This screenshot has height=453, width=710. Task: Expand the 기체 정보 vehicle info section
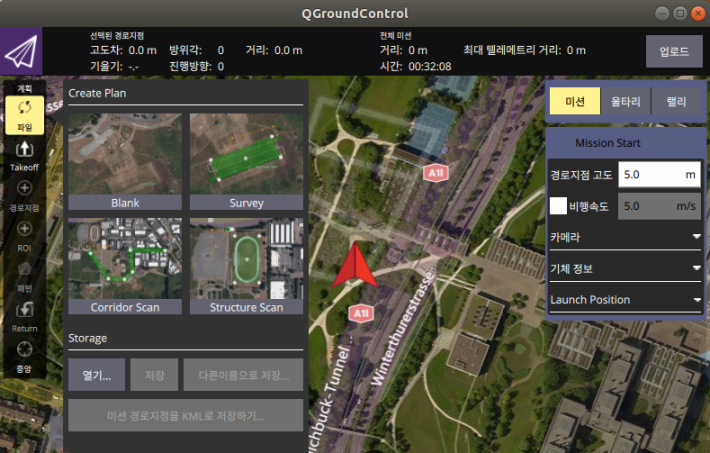click(x=625, y=269)
